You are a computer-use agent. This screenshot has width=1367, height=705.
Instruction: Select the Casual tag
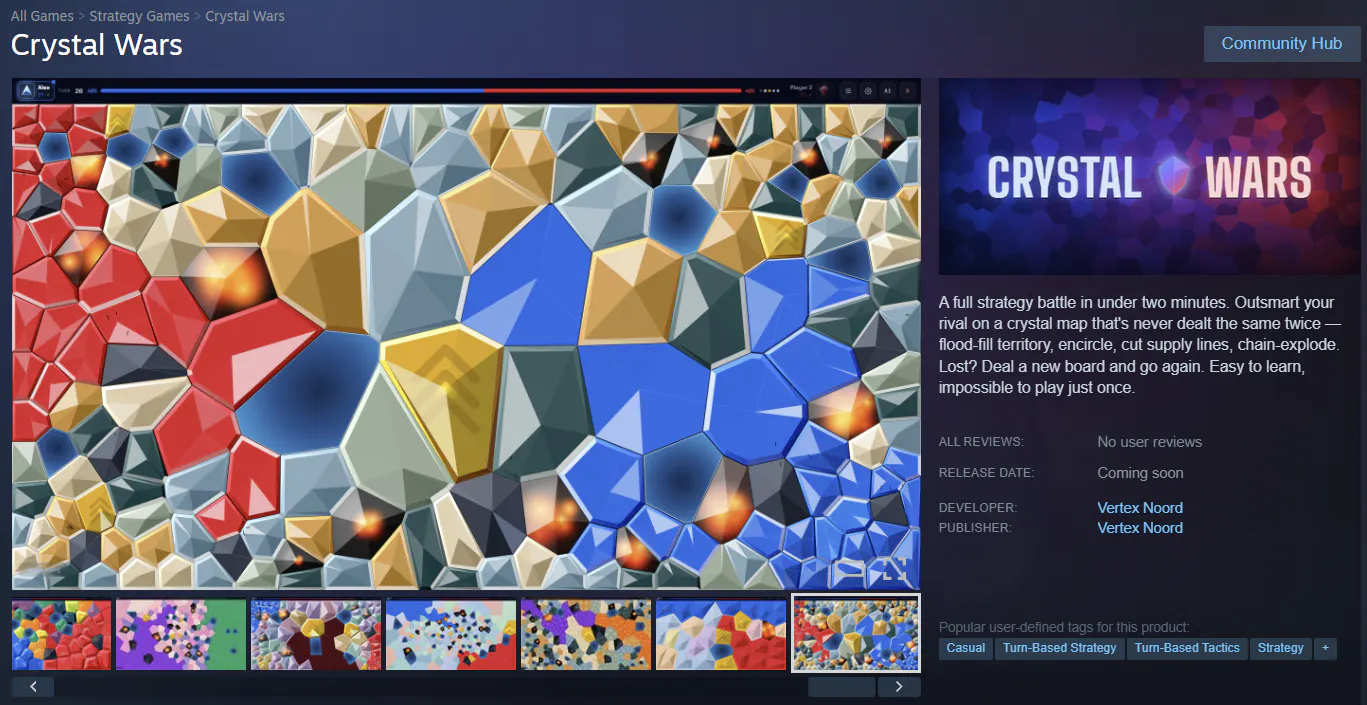[x=966, y=648]
